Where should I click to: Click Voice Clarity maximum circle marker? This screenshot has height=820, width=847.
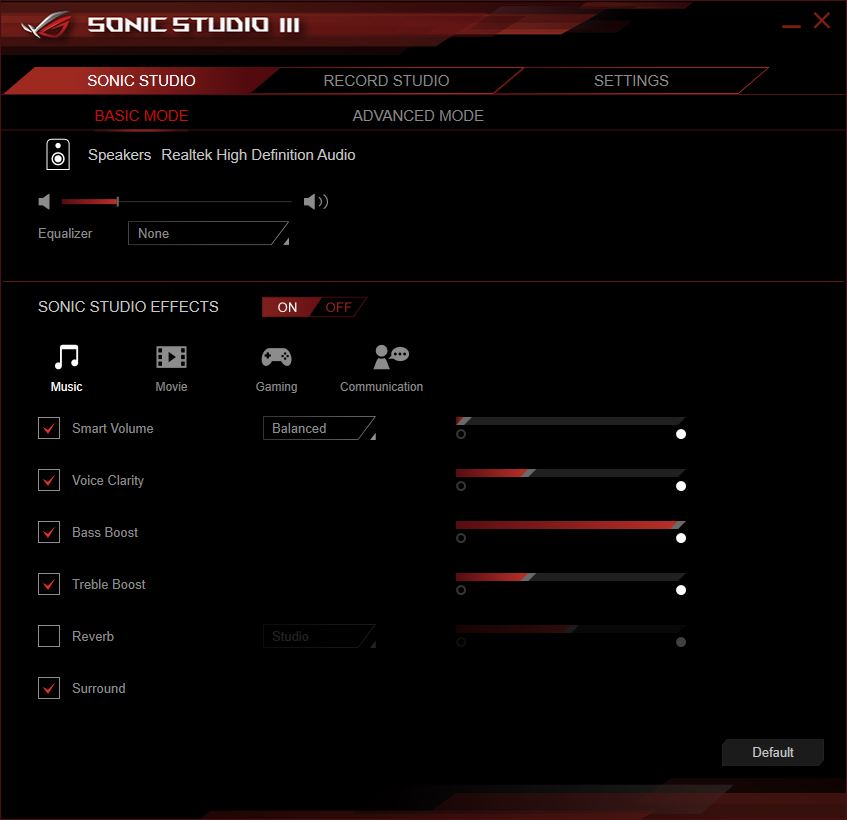pos(681,486)
